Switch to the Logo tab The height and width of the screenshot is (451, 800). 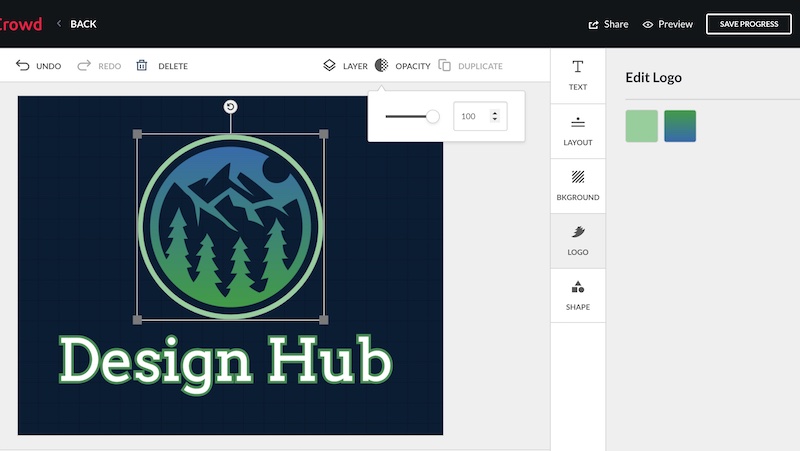[578, 240]
